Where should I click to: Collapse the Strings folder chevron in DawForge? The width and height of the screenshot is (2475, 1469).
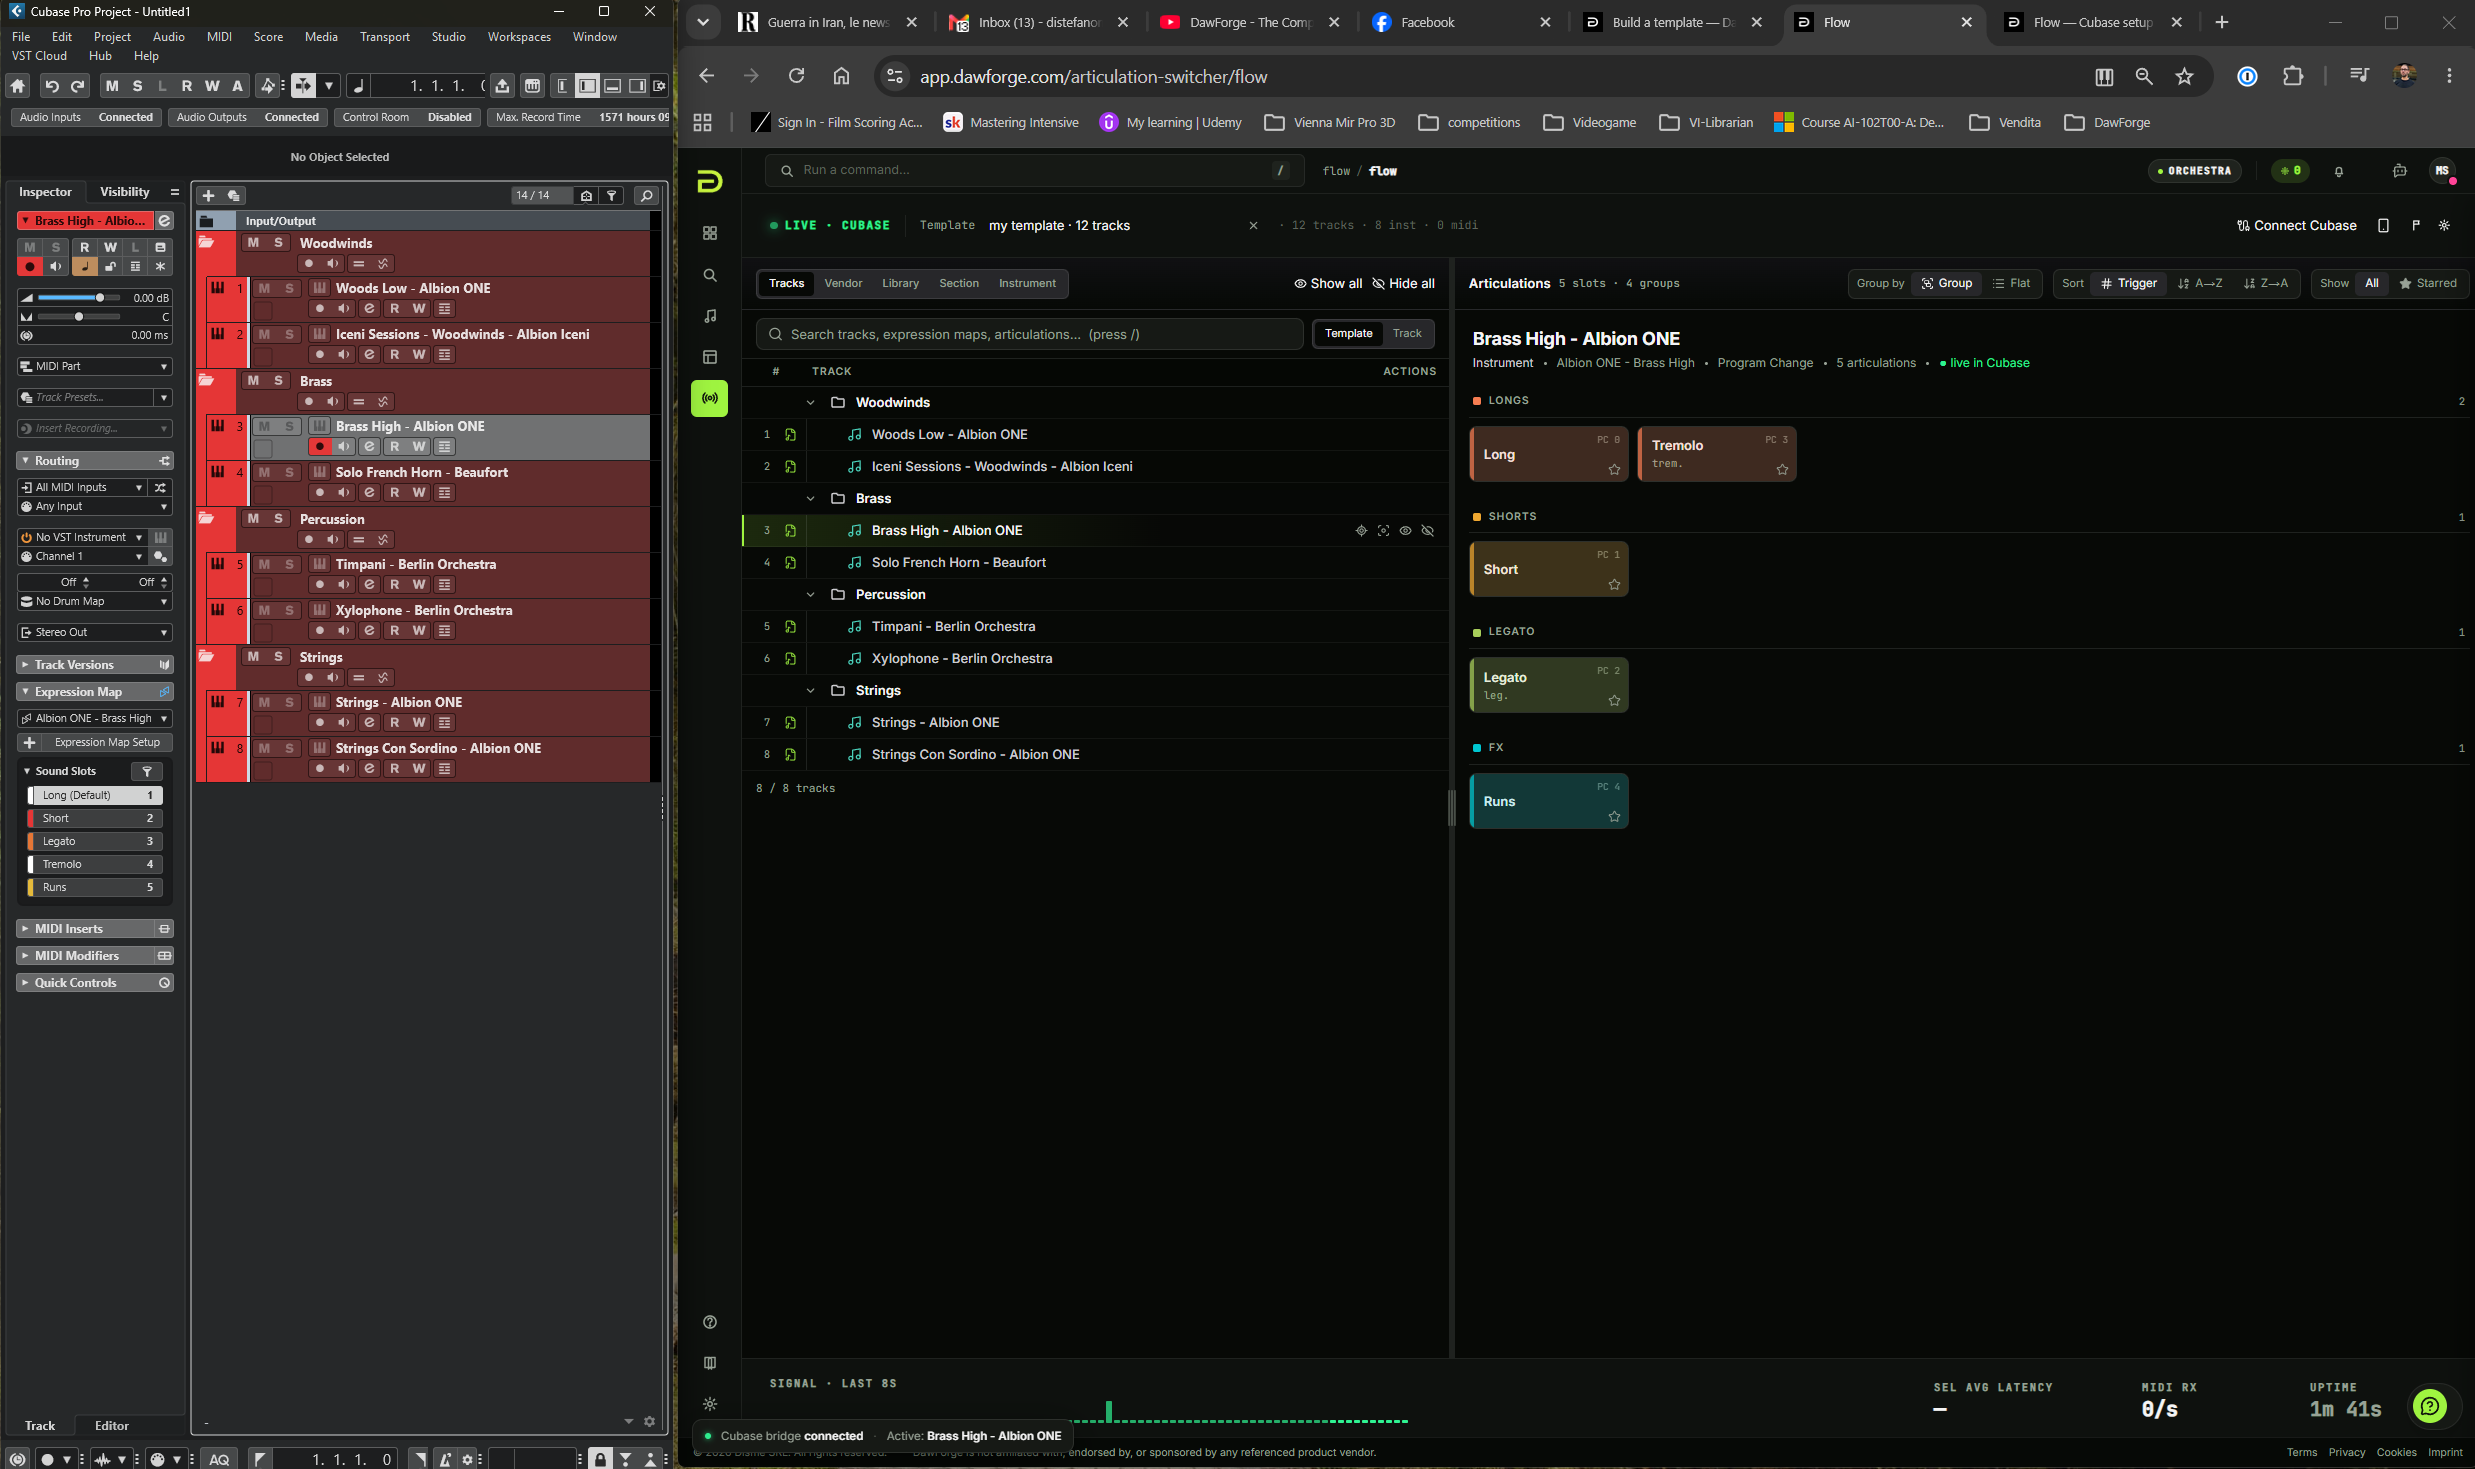tap(811, 691)
